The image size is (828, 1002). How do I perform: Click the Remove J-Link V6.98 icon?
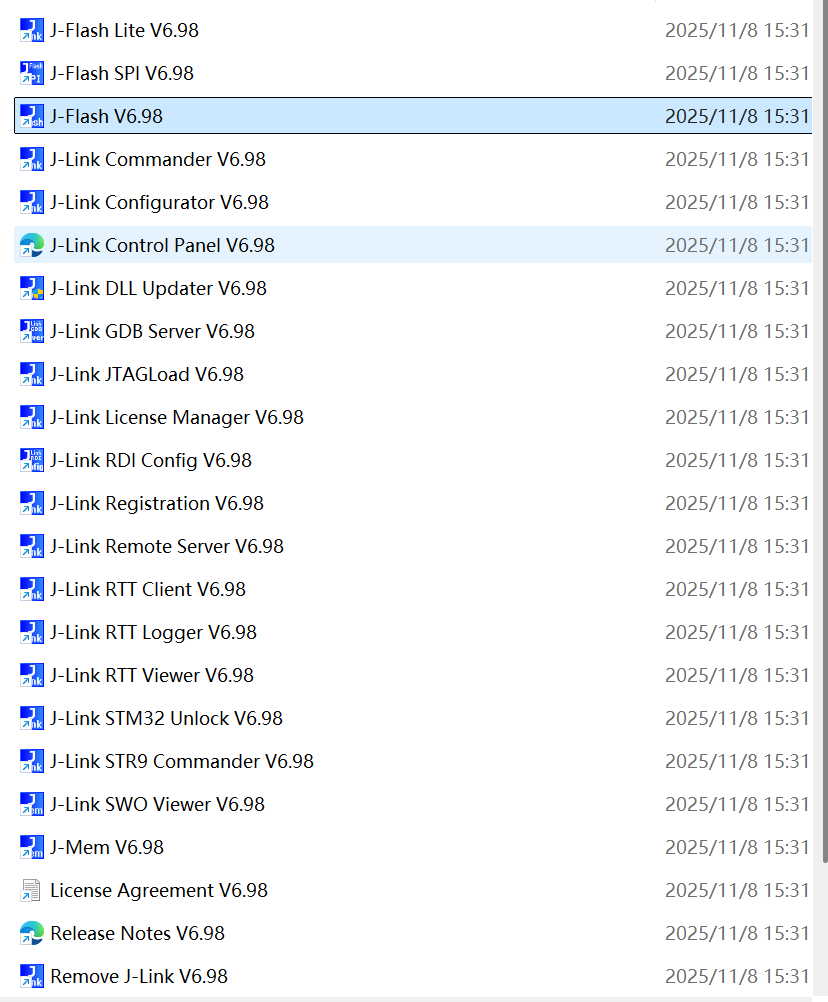32,976
